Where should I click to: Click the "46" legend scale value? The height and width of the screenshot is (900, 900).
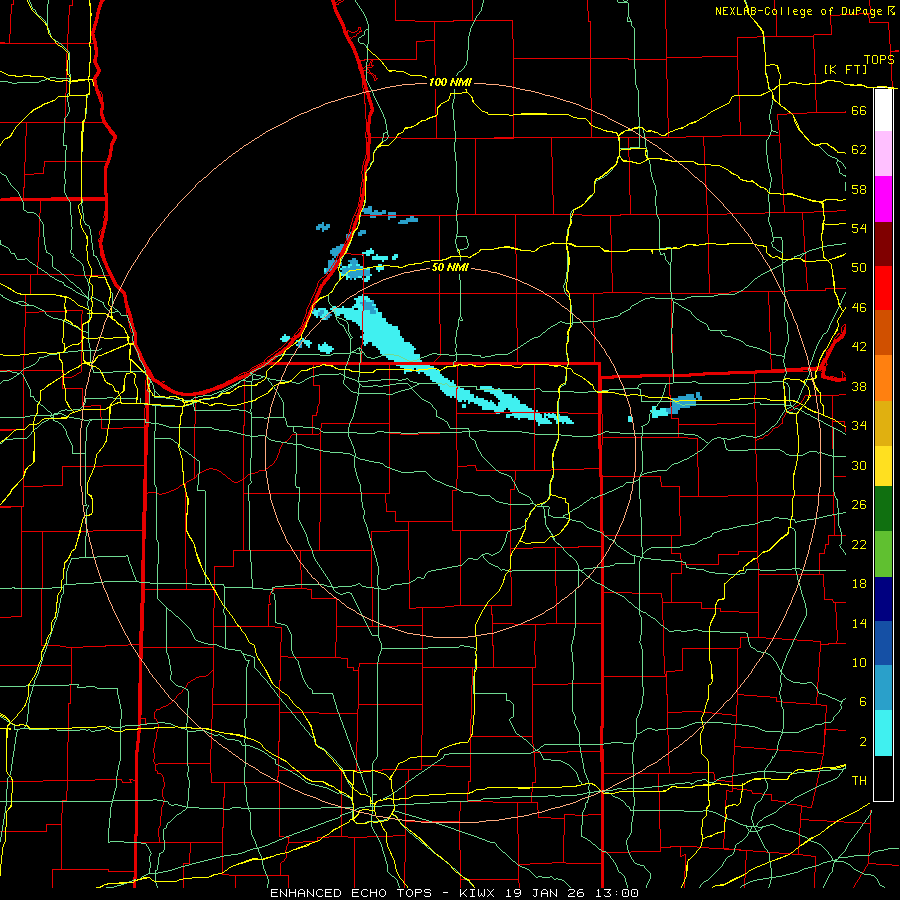coord(859,308)
